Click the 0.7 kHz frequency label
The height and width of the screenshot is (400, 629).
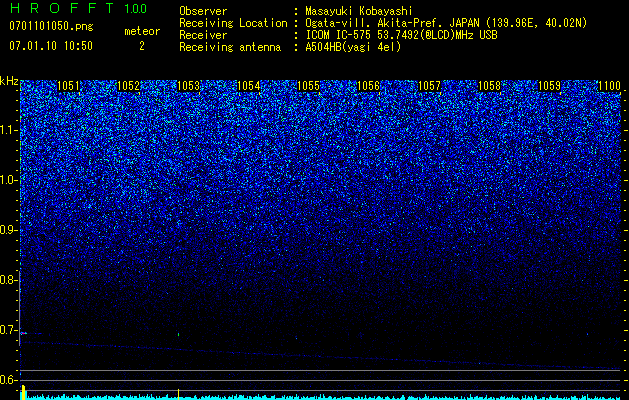[9, 330]
